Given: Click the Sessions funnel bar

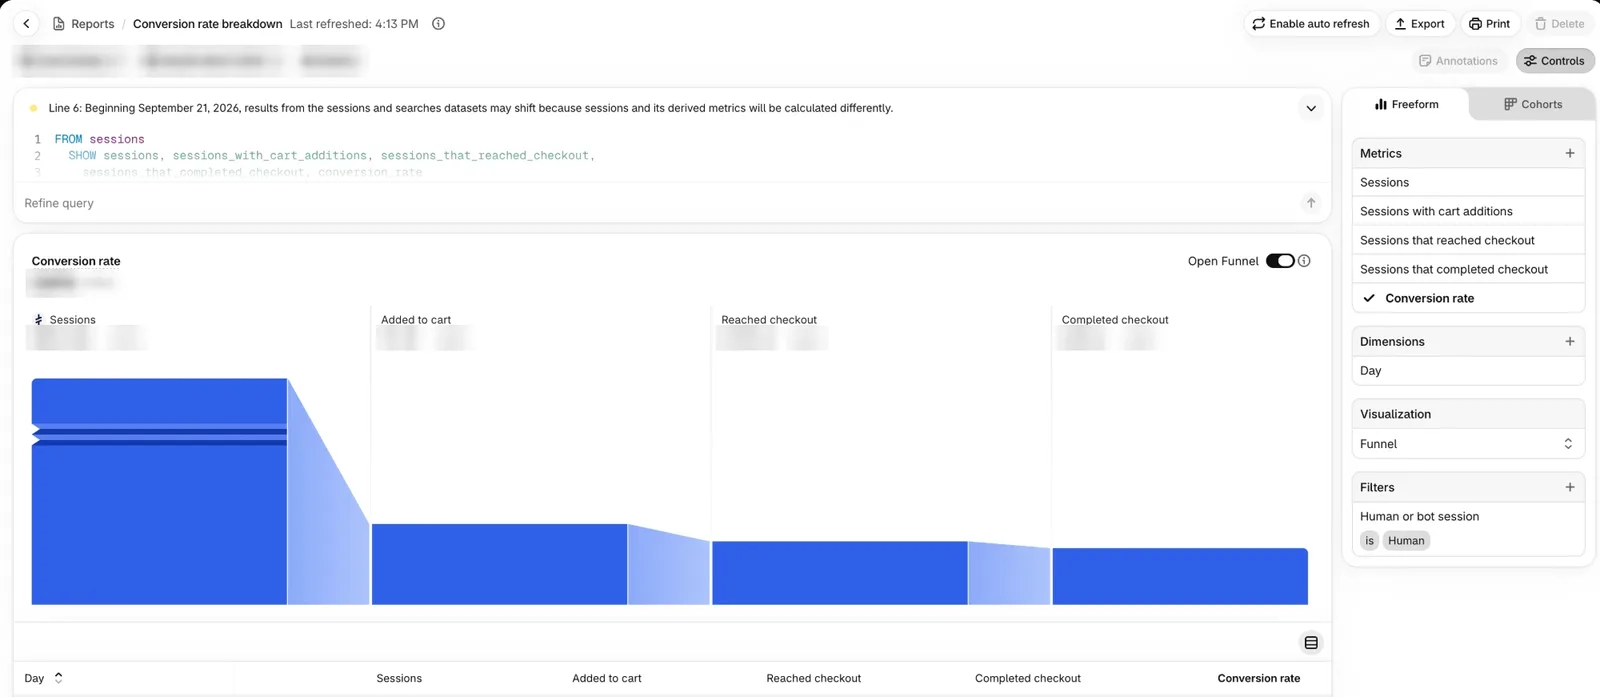Looking at the screenshot, I should [x=159, y=491].
